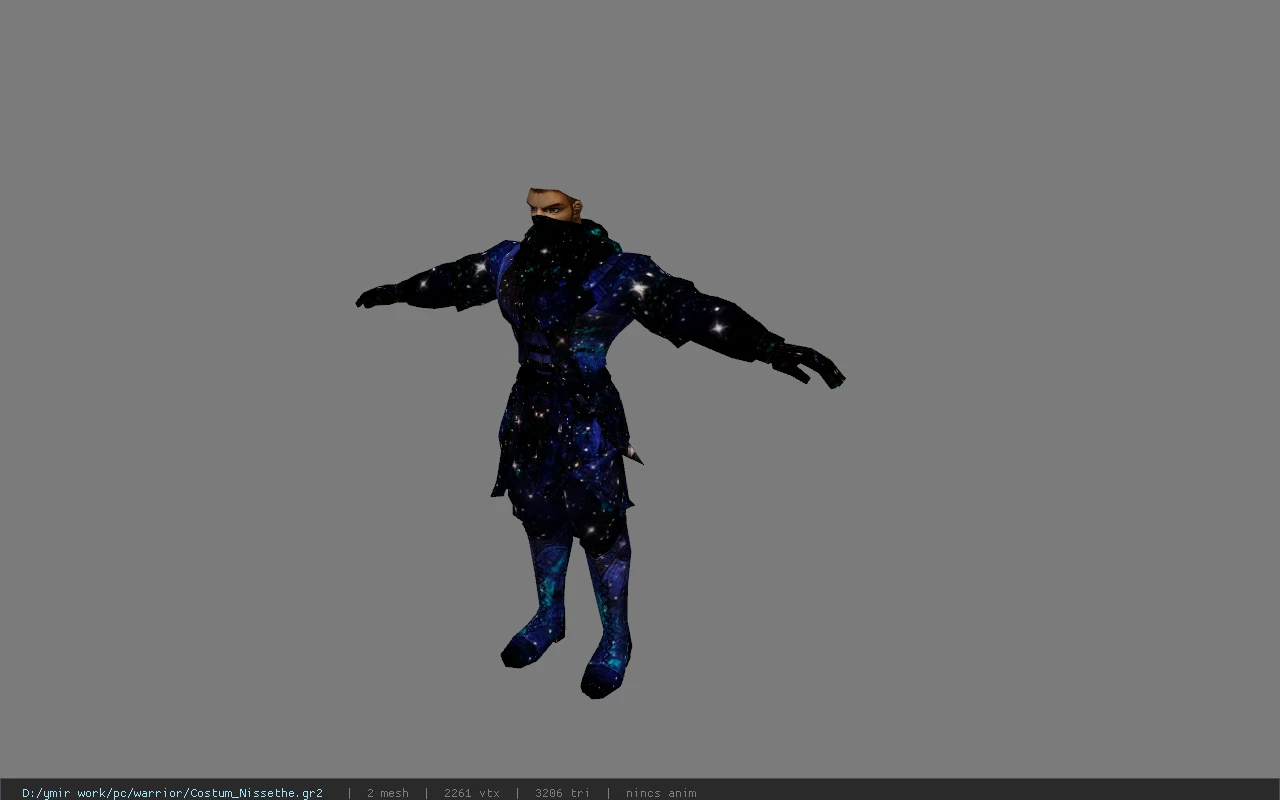The image size is (1280, 800).
Task: Click the Costum_Nissethe.gr2 file path in status bar
Action: [x=172, y=793]
